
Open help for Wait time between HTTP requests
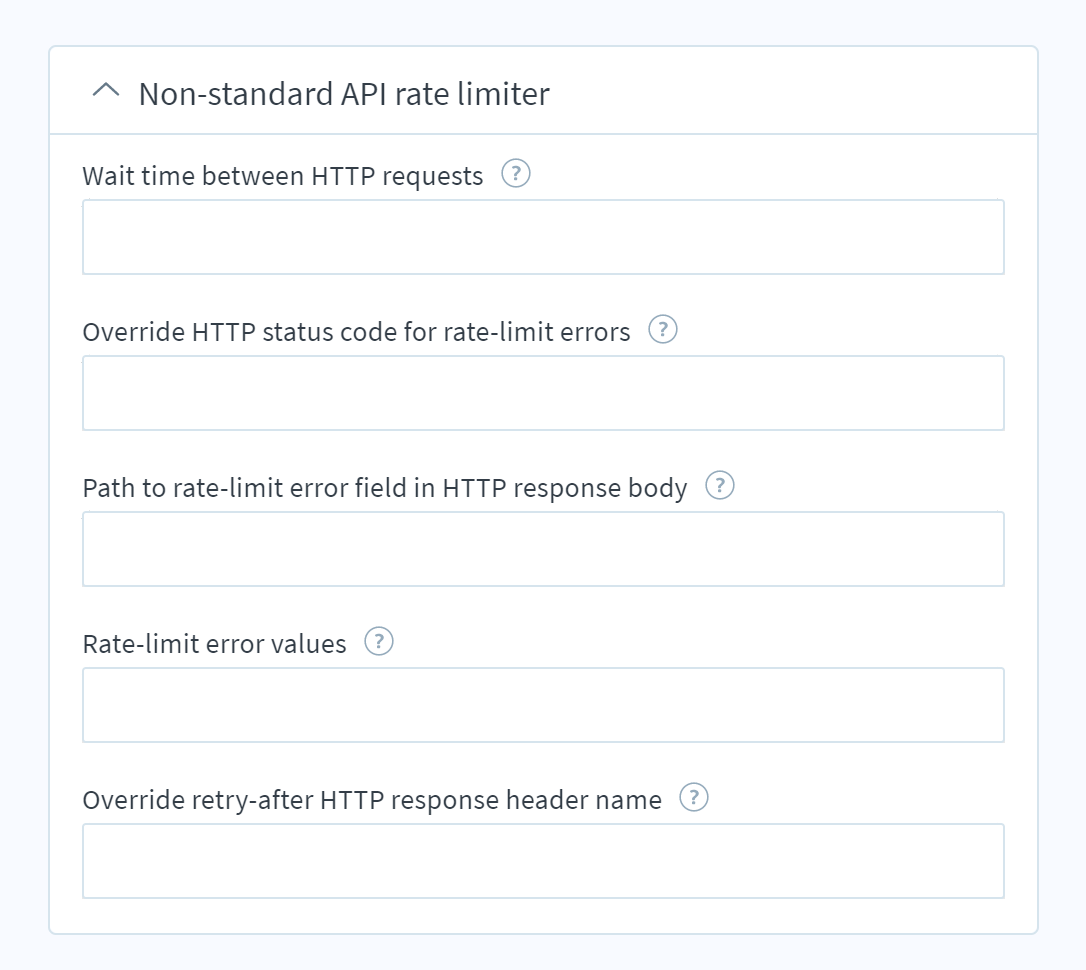point(516,174)
